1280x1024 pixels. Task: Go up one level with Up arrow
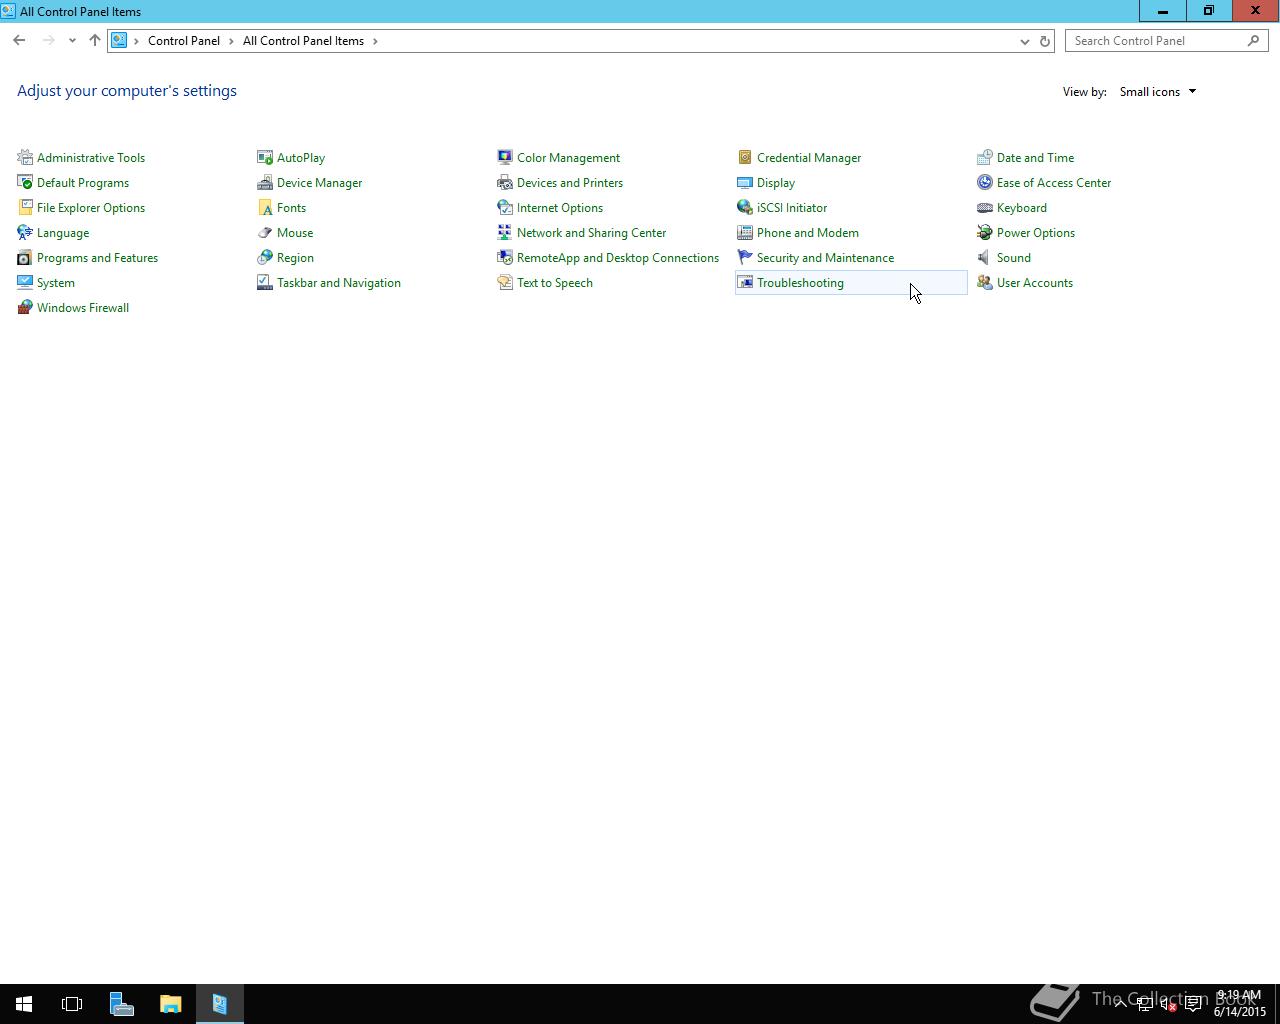click(x=95, y=41)
